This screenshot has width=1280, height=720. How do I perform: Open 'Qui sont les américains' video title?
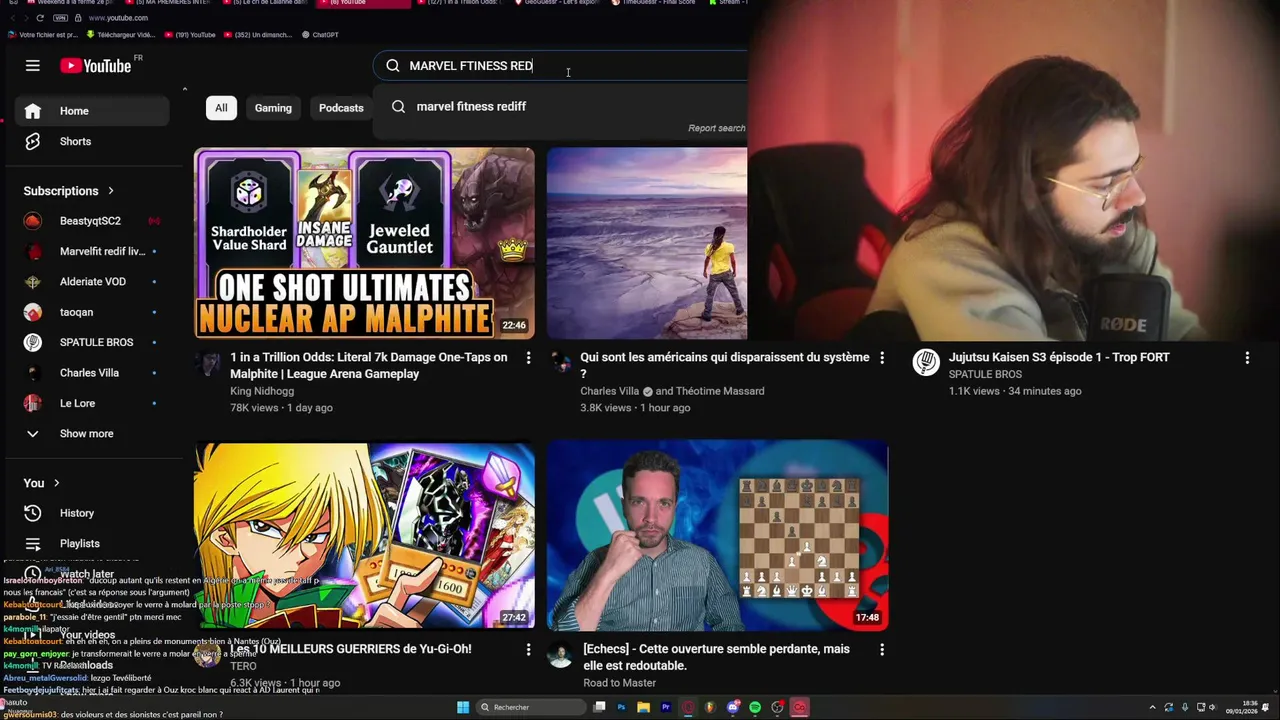point(725,366)
